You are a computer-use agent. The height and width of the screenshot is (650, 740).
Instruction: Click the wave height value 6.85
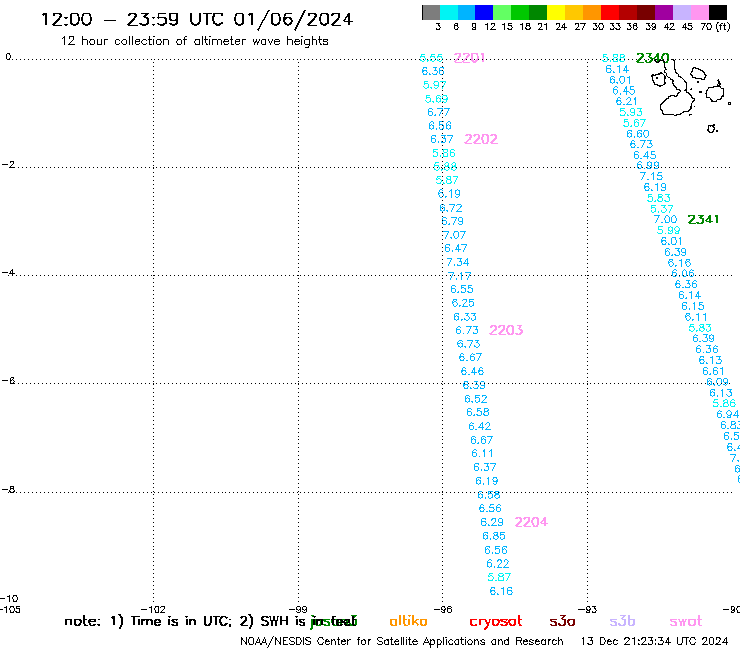(x=494, y=536)
